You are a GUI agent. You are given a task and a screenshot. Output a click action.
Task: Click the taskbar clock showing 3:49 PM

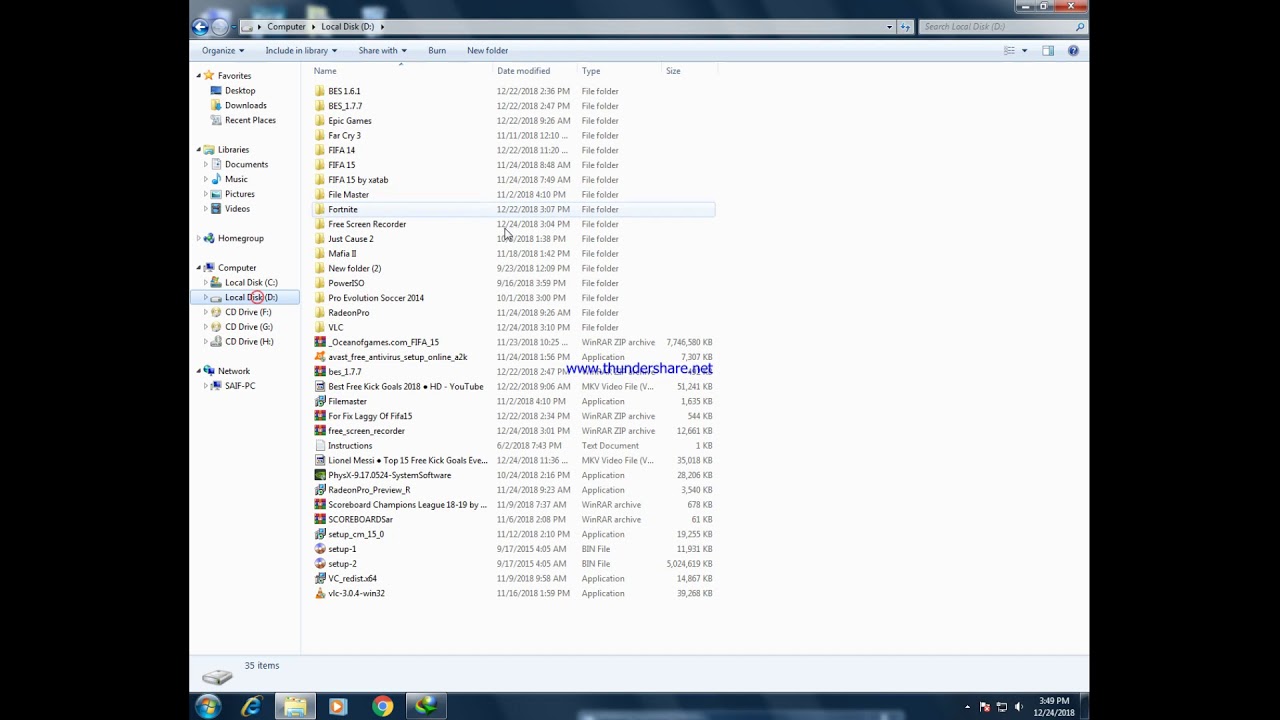click(x=1054, y=706)
